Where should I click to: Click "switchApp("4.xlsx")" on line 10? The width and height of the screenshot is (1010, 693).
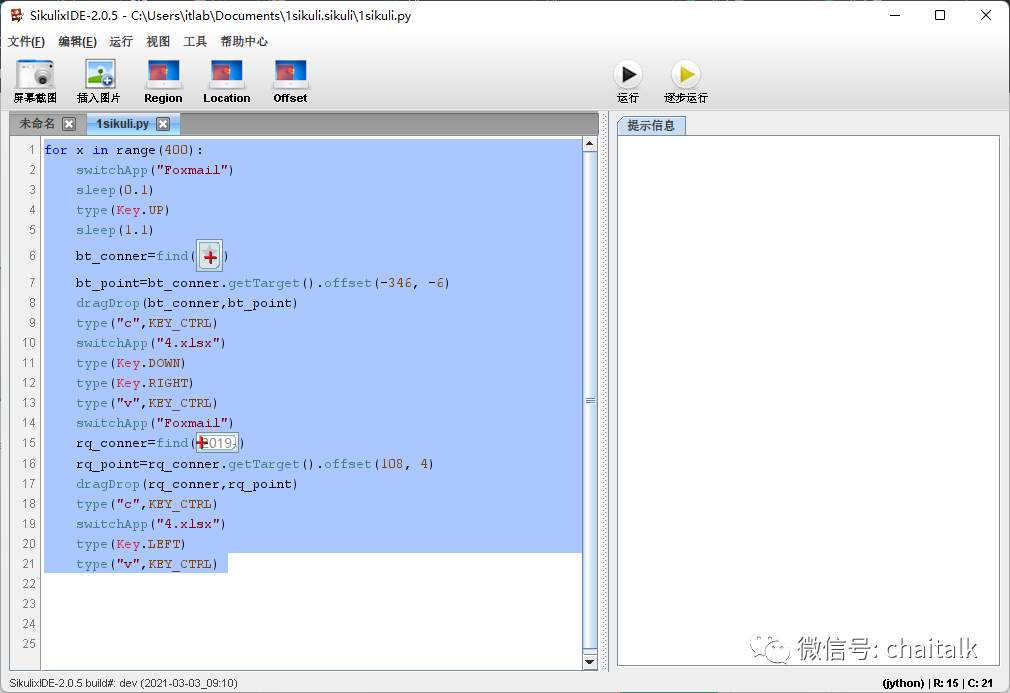151,343
